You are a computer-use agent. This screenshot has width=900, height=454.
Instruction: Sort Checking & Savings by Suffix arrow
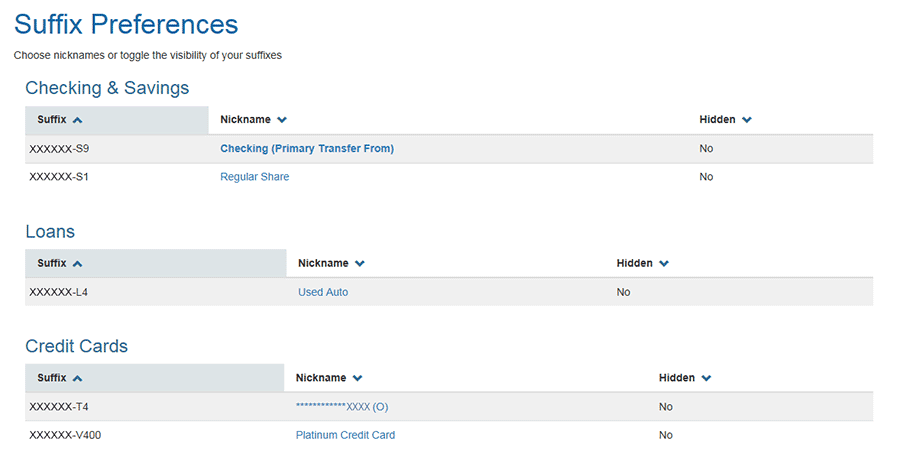pos(78,120)
